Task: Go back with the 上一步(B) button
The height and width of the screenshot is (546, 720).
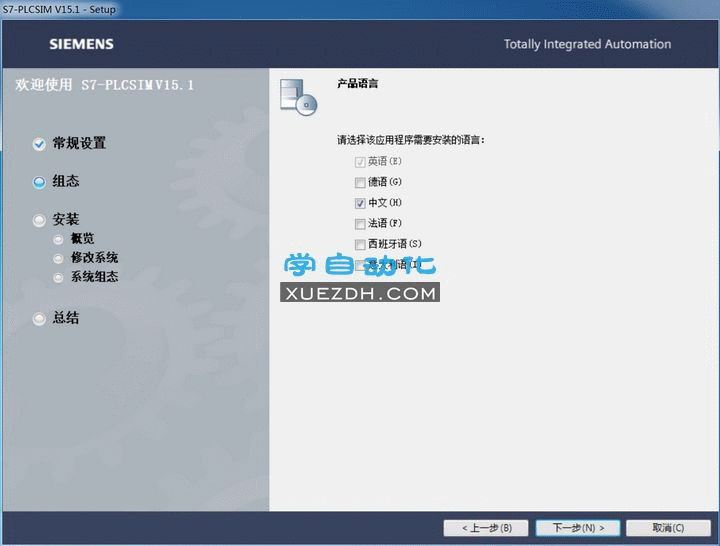Action: [486, 528]
